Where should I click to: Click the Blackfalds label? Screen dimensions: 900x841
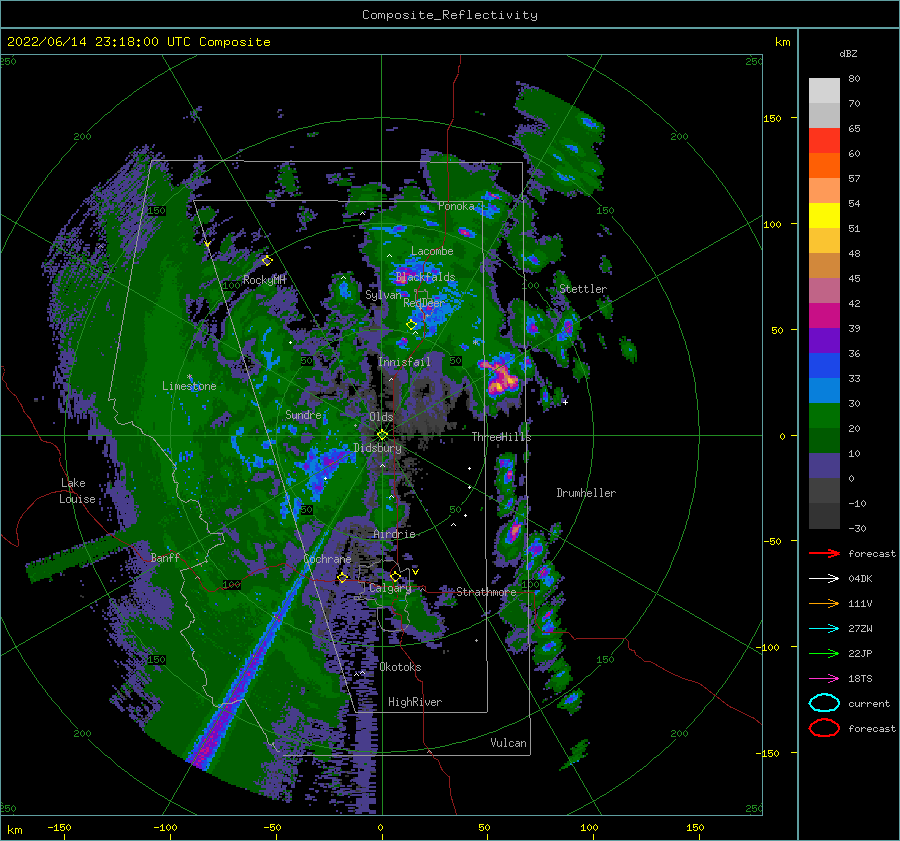coord(425,277)
